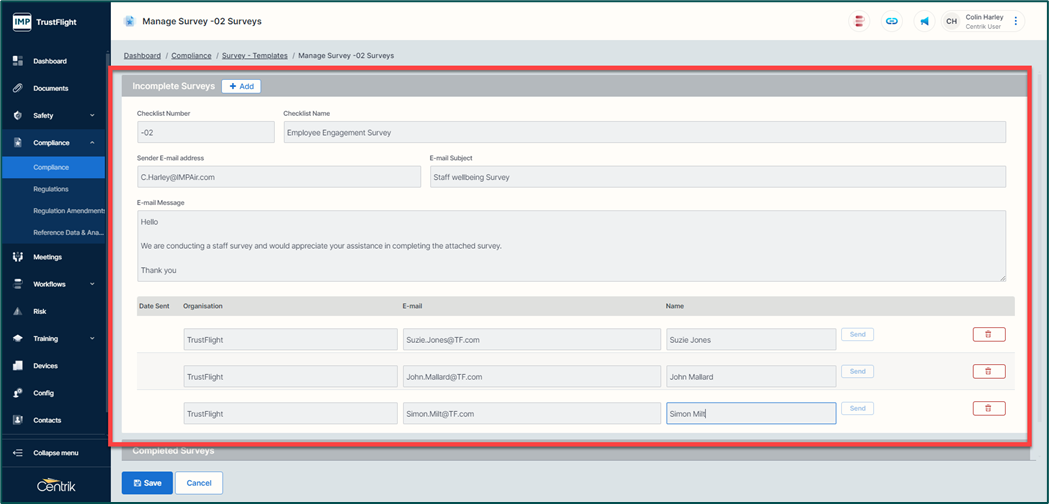The width and height of the screenshot is (1049, 504).
Task: Open Documents from the sidebar
Action: 50,88
